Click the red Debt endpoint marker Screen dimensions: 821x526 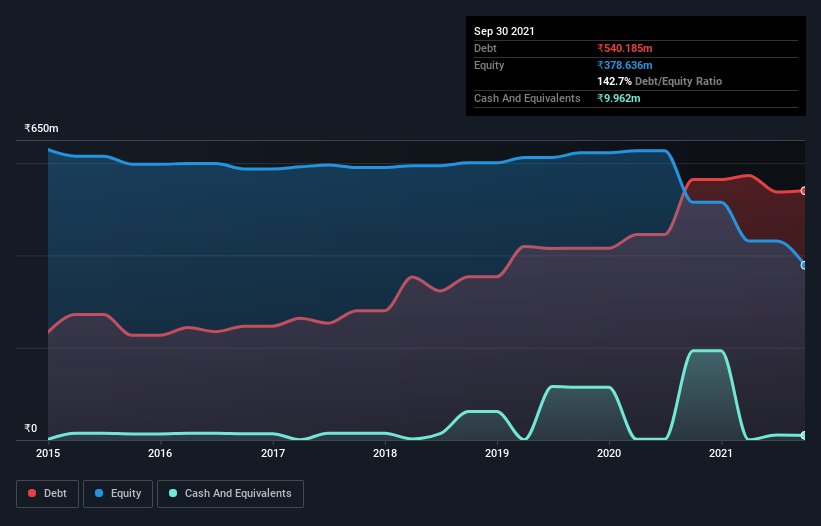click(x=804, y=191)
